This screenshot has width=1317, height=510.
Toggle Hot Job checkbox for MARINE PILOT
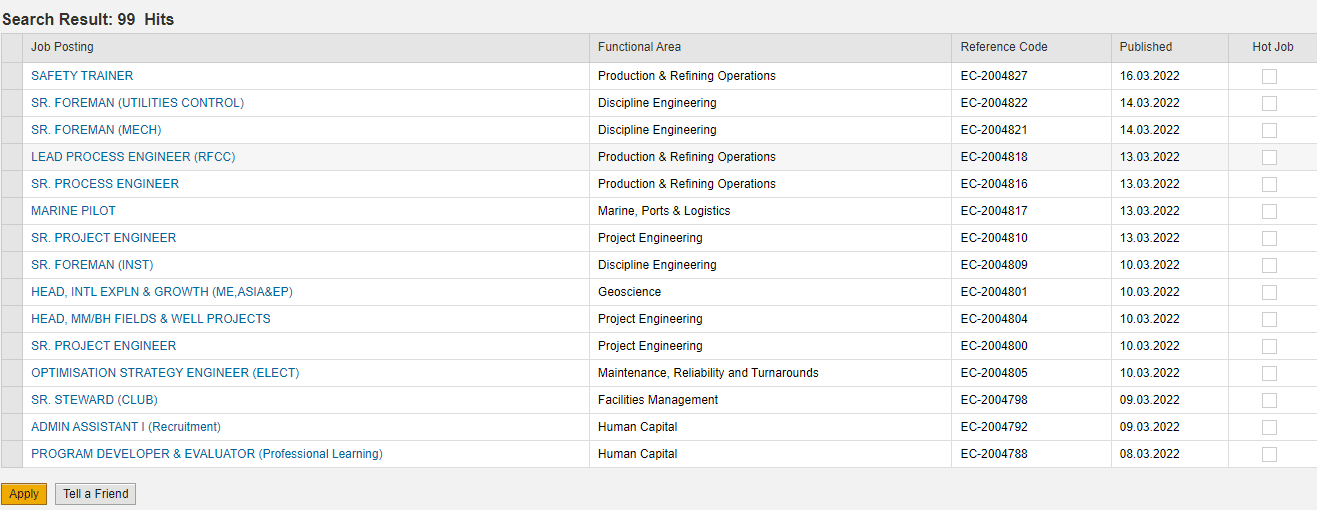(x=1269, y=211)
